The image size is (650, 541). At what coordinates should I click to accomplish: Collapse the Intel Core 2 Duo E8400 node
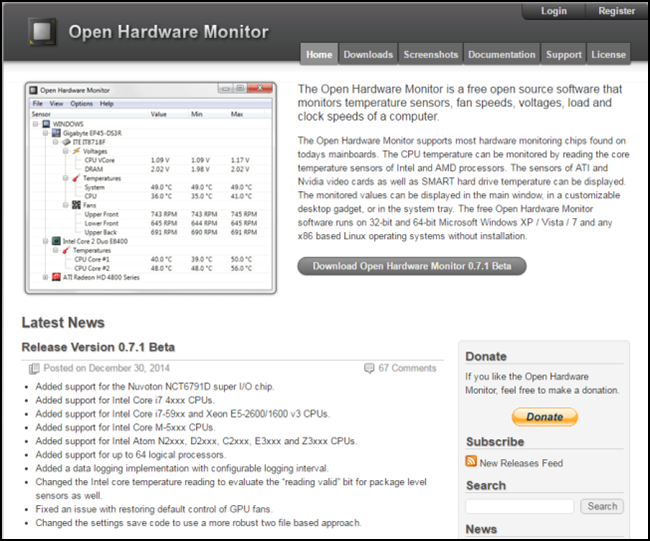click(46, 241)
